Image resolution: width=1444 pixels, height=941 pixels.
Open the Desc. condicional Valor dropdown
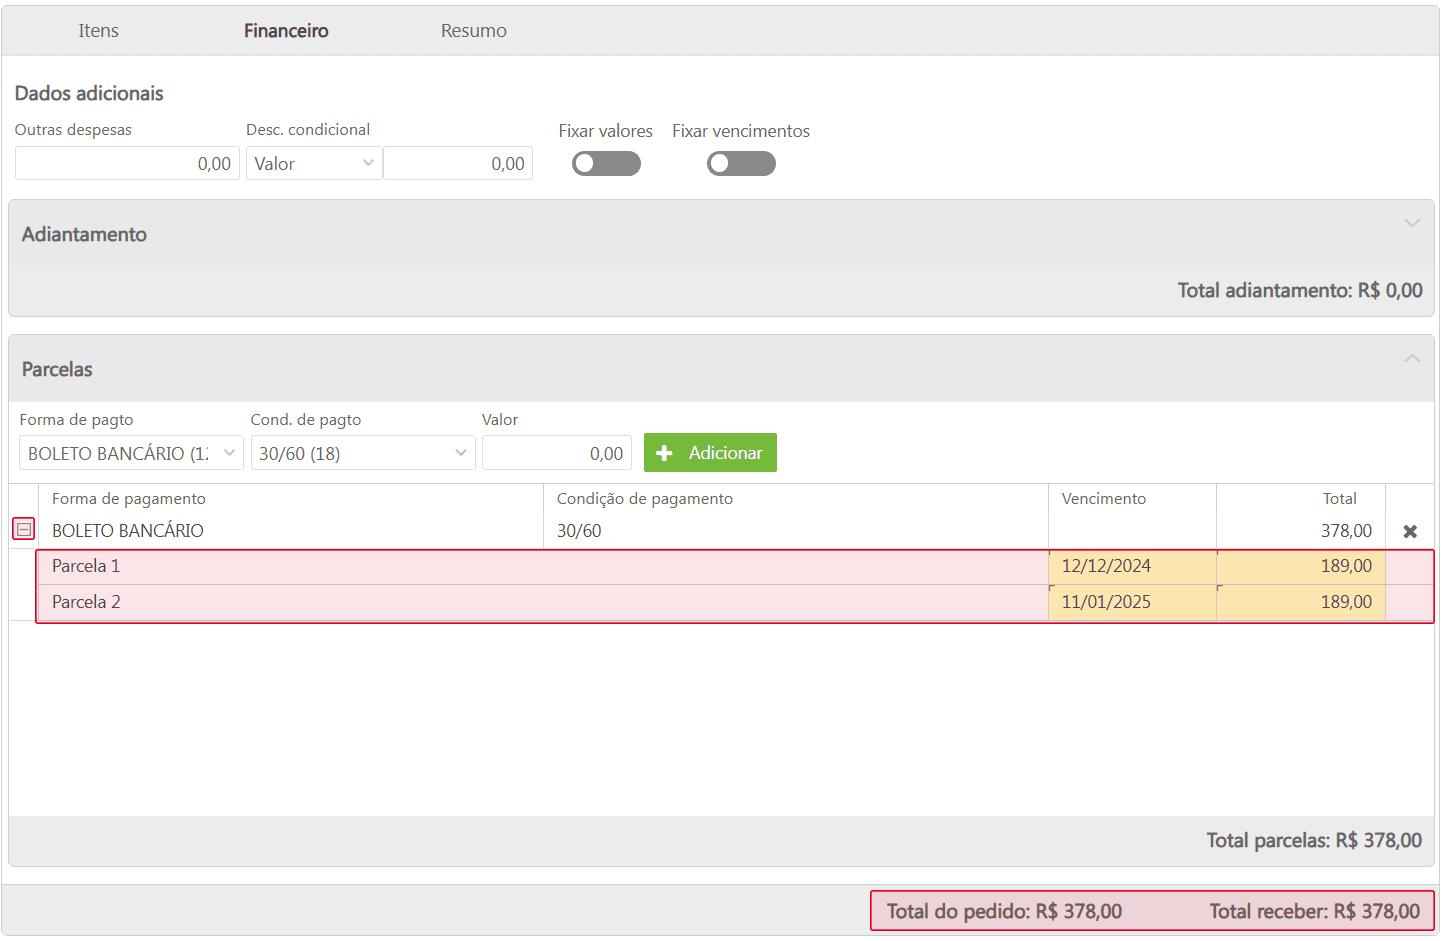pos(313,163)
